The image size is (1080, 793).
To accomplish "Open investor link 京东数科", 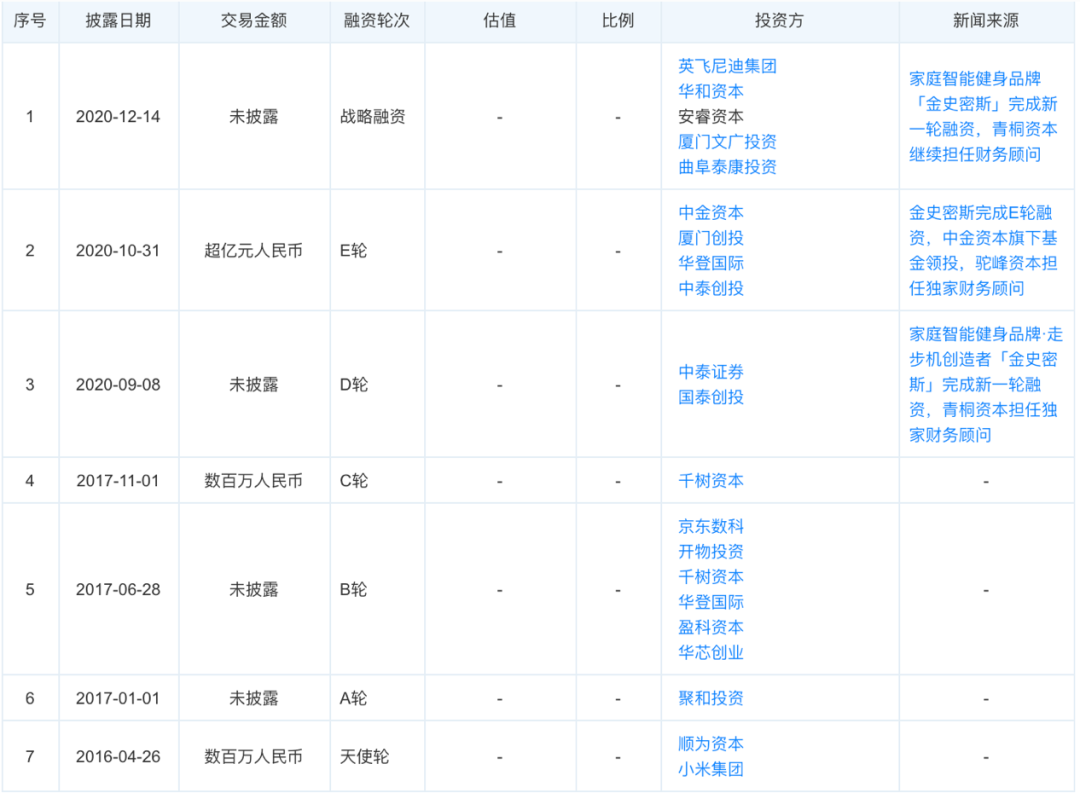I will pos(711,526).
